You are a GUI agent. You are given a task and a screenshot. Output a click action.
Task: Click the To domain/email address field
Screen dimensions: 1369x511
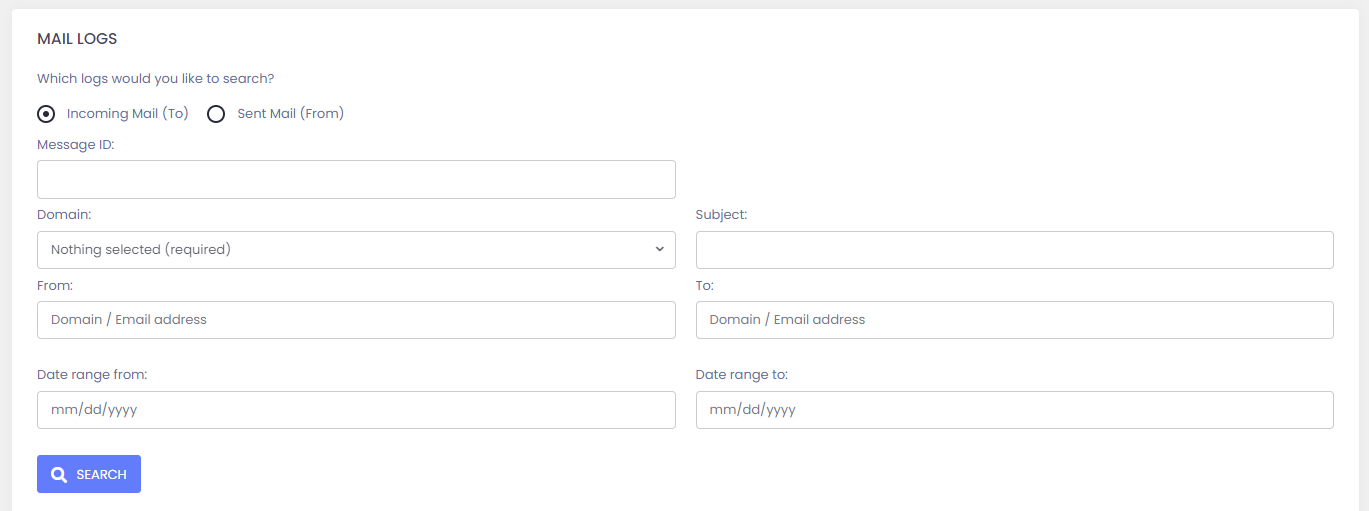coord(1014,320)
